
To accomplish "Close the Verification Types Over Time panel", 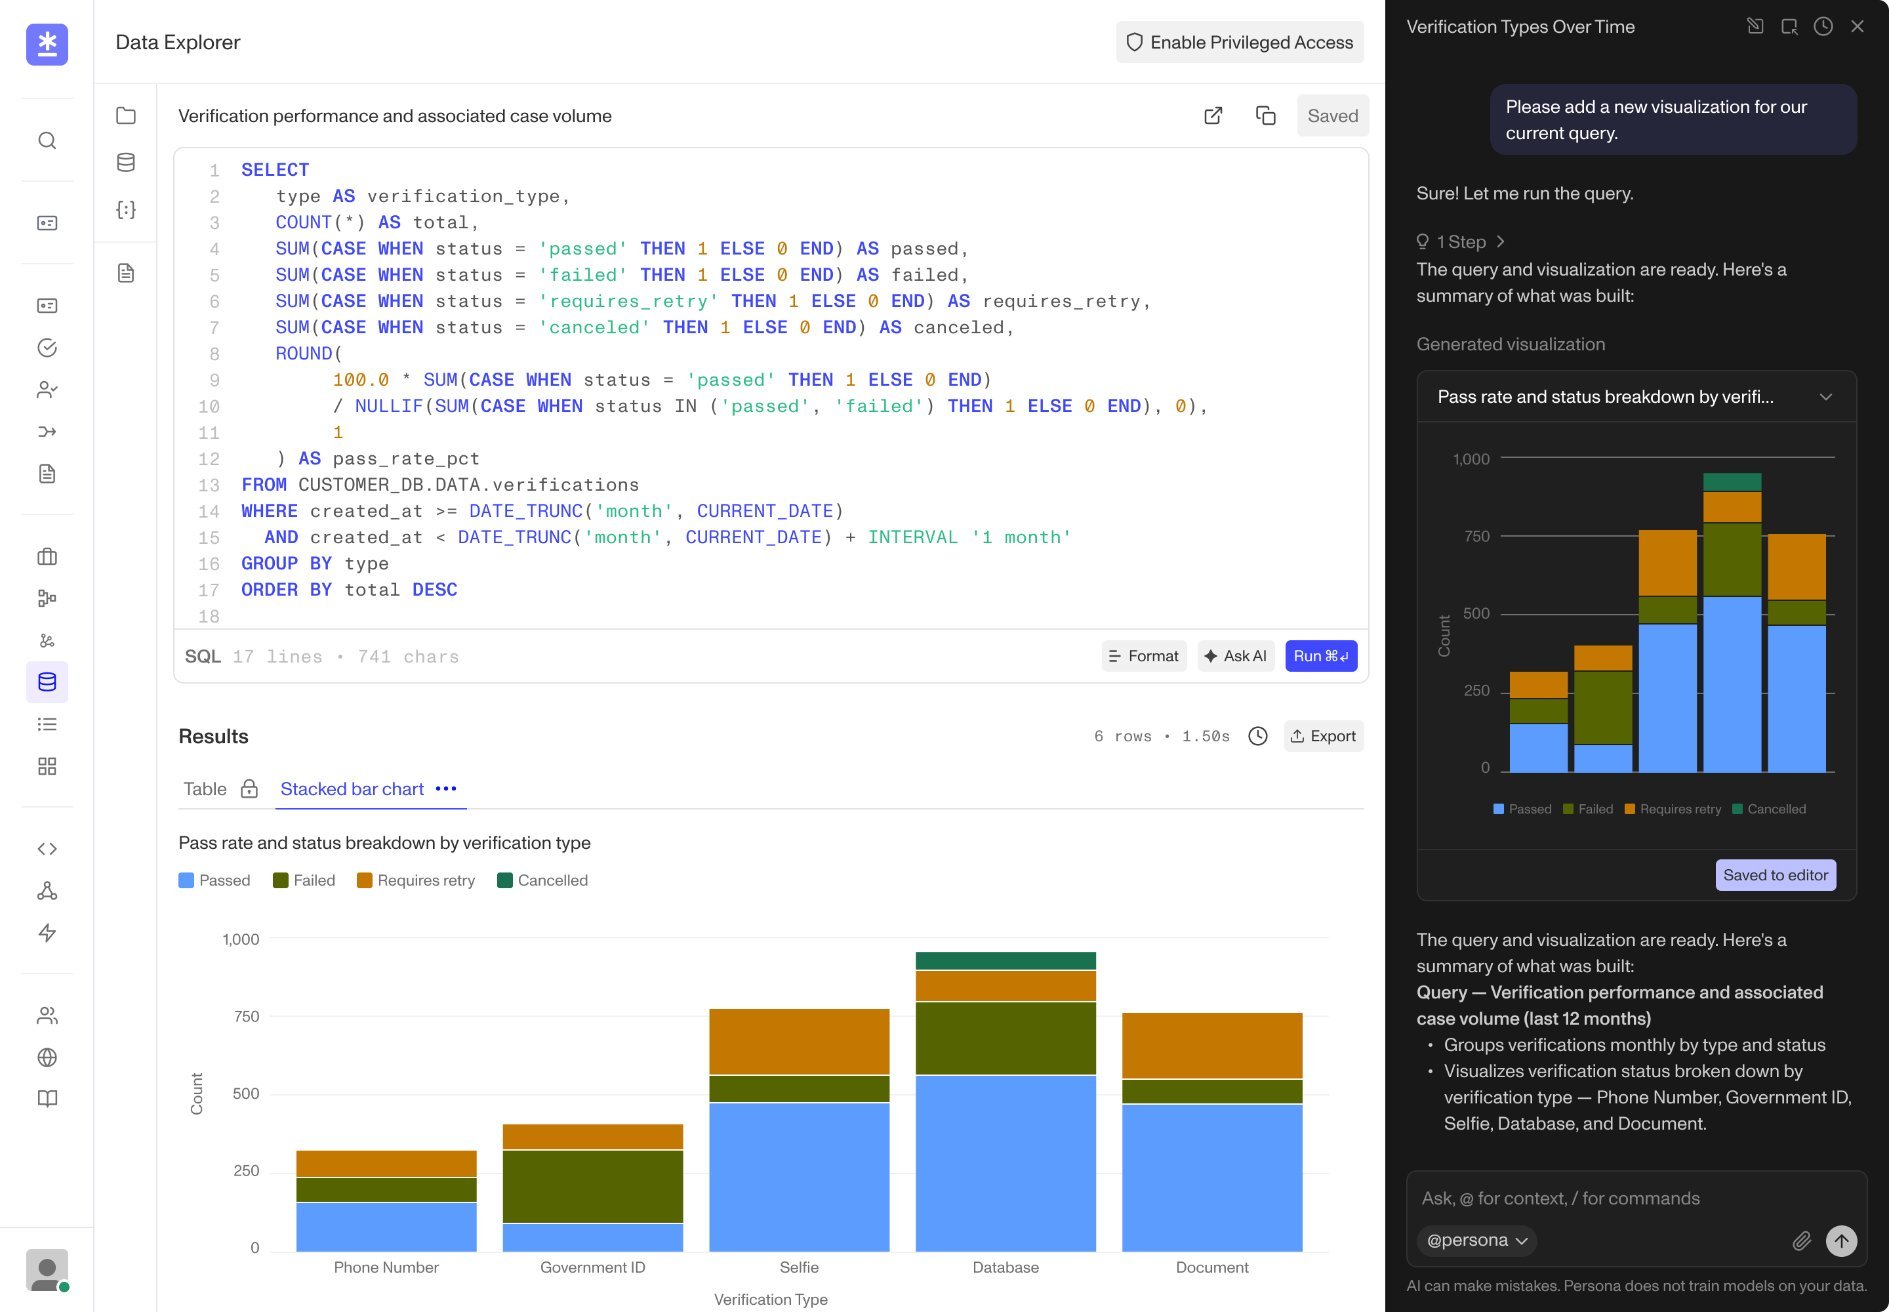I will 1857,27.
